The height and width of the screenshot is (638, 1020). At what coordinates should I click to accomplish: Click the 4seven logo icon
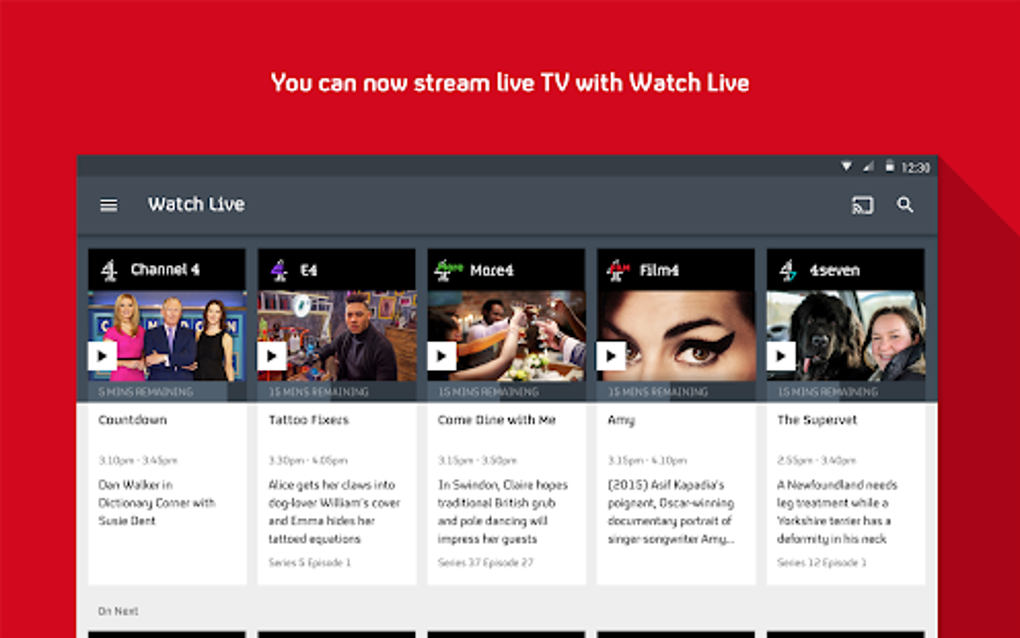pos(788,270)
